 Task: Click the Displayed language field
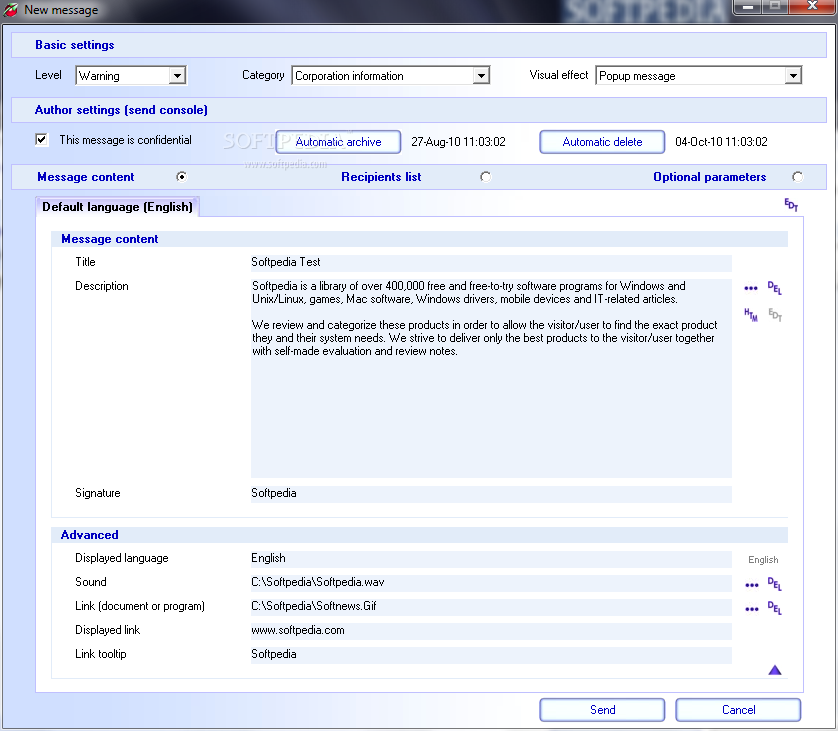click(491, 559)
